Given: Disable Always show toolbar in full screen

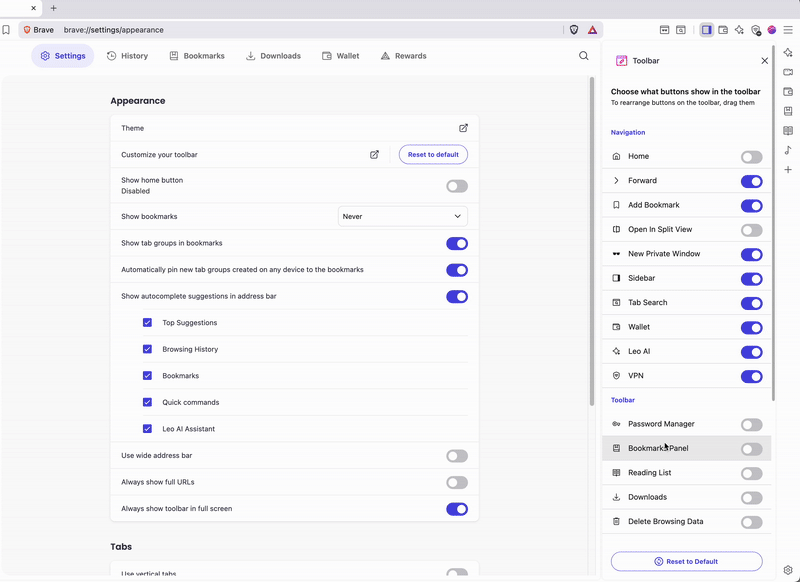Looking at the screenshot, I should 457,509.
